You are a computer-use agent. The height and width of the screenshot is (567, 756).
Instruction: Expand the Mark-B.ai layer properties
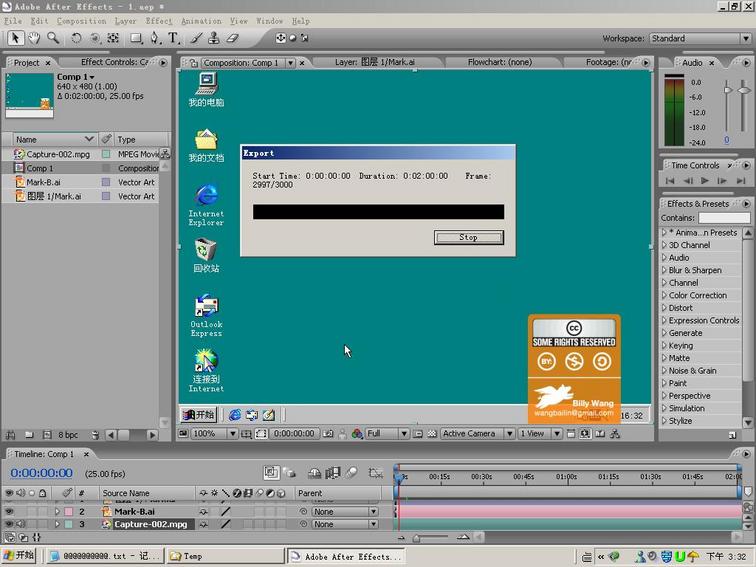point(57,512)
